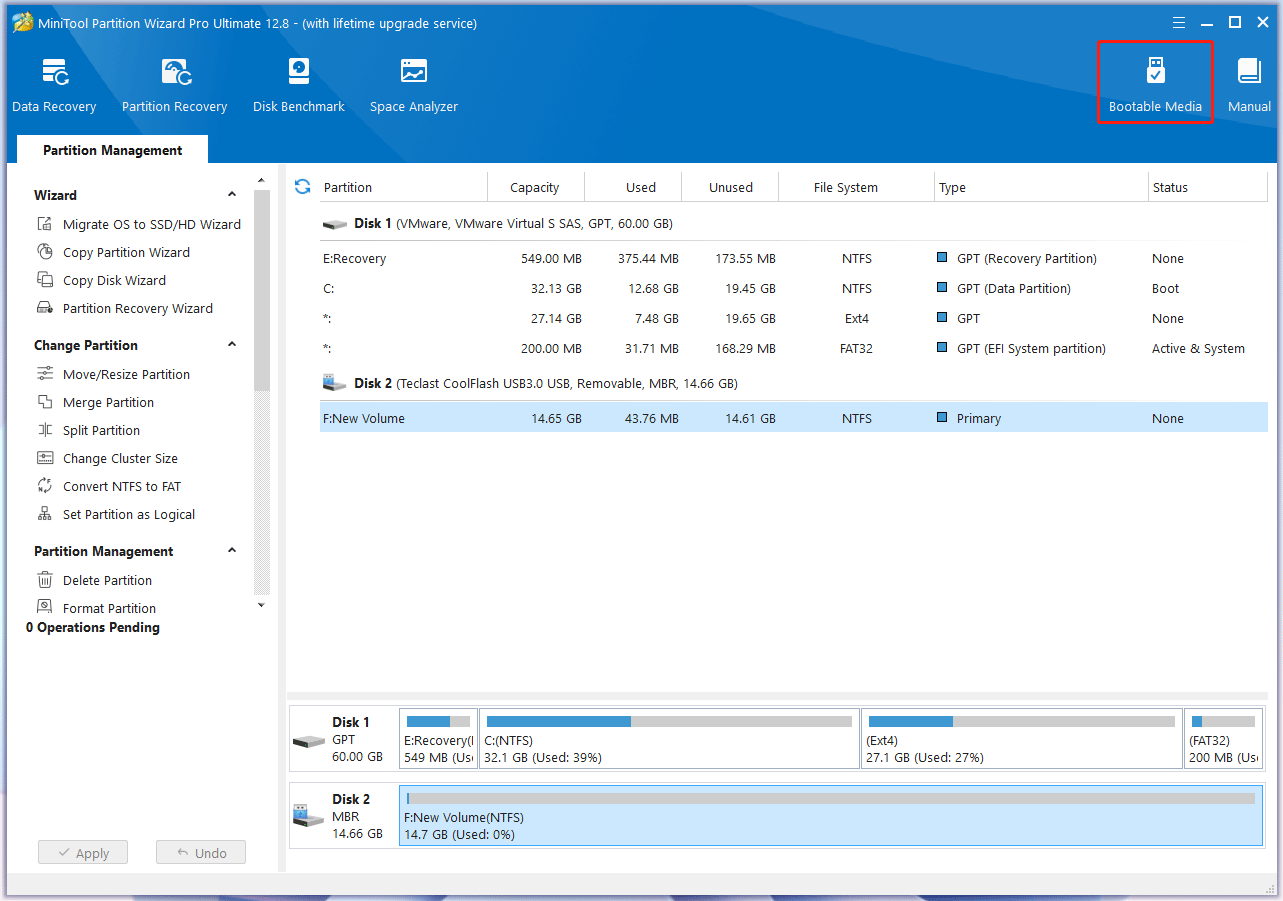Select the (FAT32) block in disk map
1283x901 pixels.
[1224, 739]
